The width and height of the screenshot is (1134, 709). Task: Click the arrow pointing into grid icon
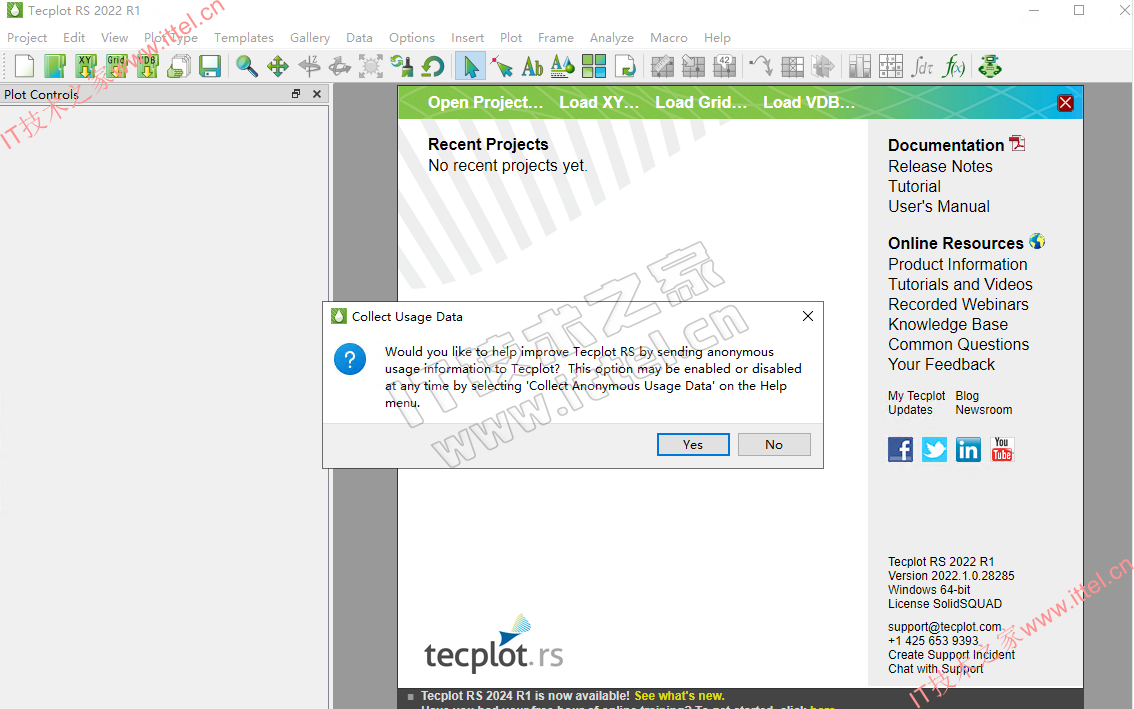[693, 67]
